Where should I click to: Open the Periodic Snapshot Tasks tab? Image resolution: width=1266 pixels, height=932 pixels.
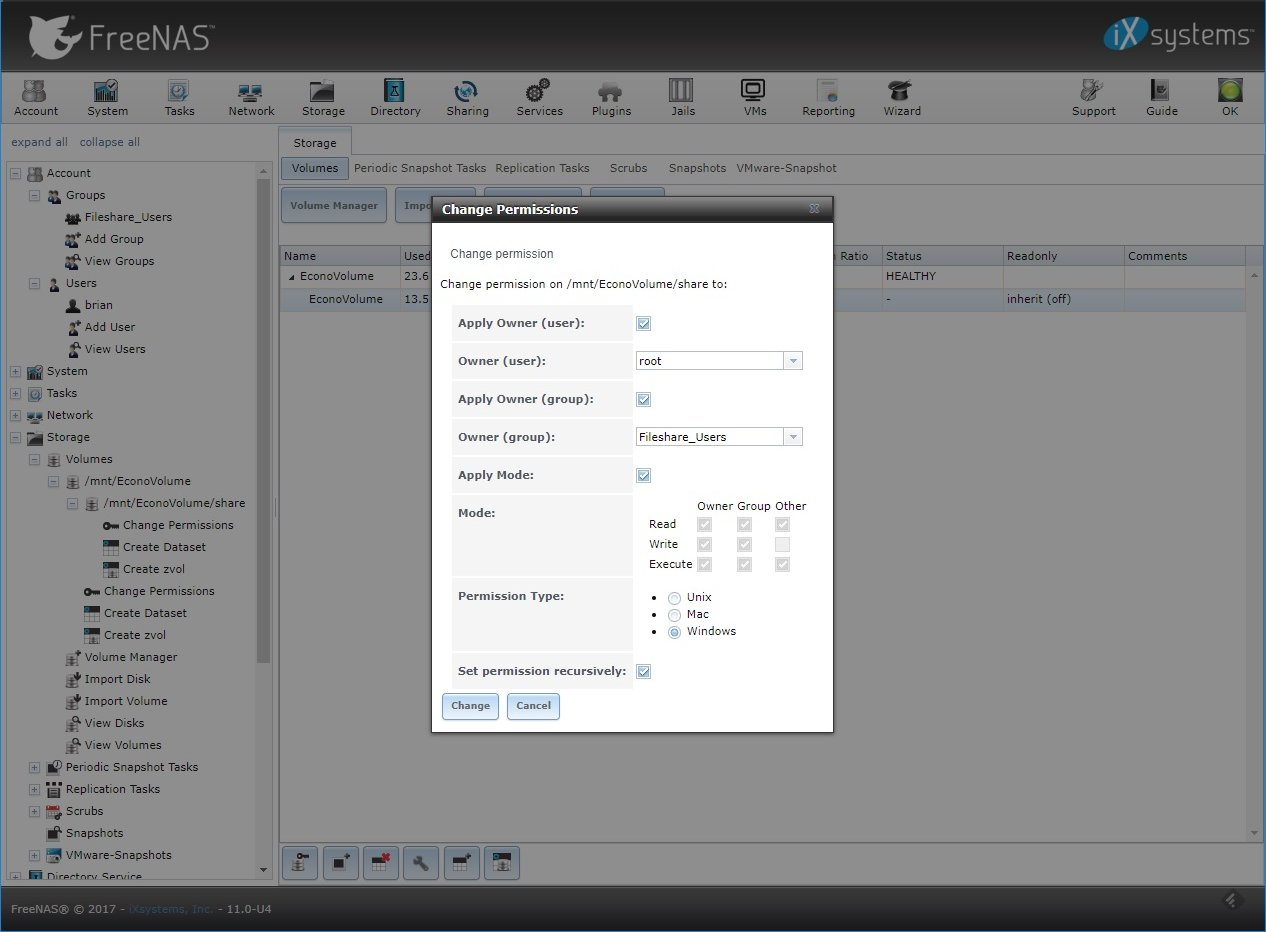point(420,168)
